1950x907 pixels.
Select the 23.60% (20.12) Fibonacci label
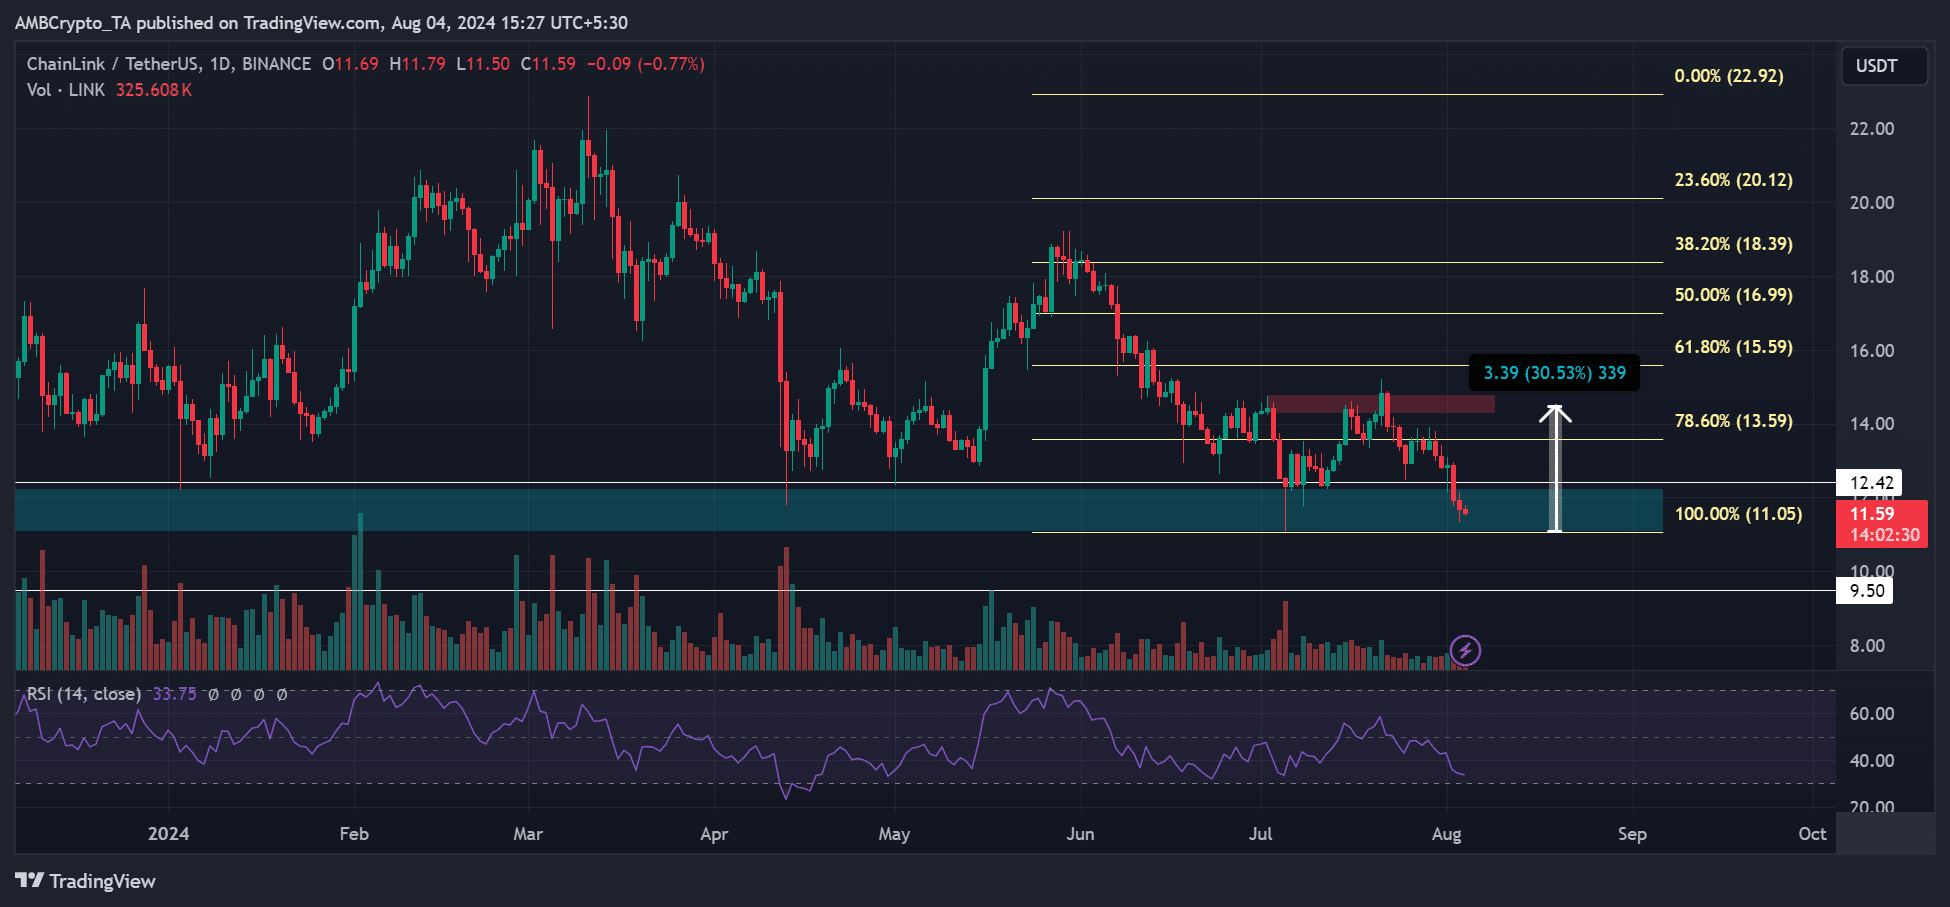pos(1734,180)
